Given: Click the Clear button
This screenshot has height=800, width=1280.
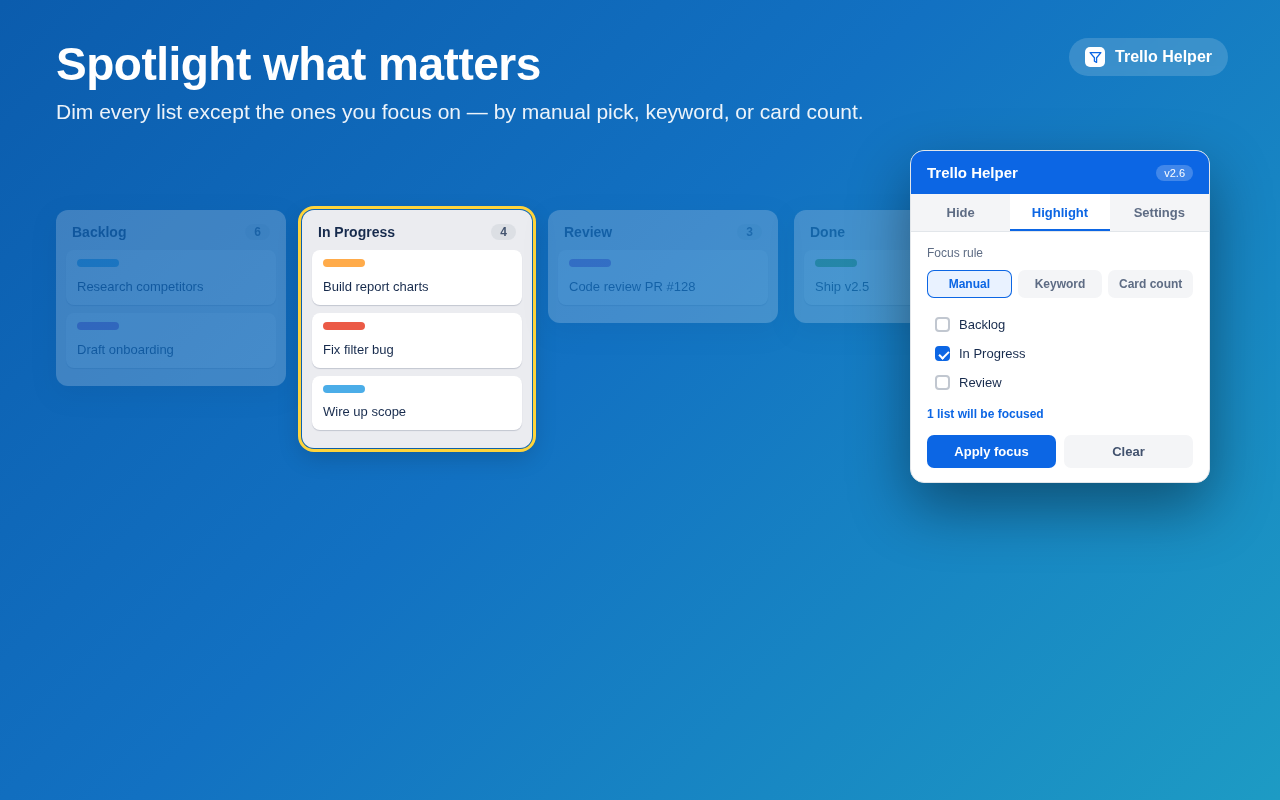Looking at the screenshot, I should click(x=1128, y=452).
